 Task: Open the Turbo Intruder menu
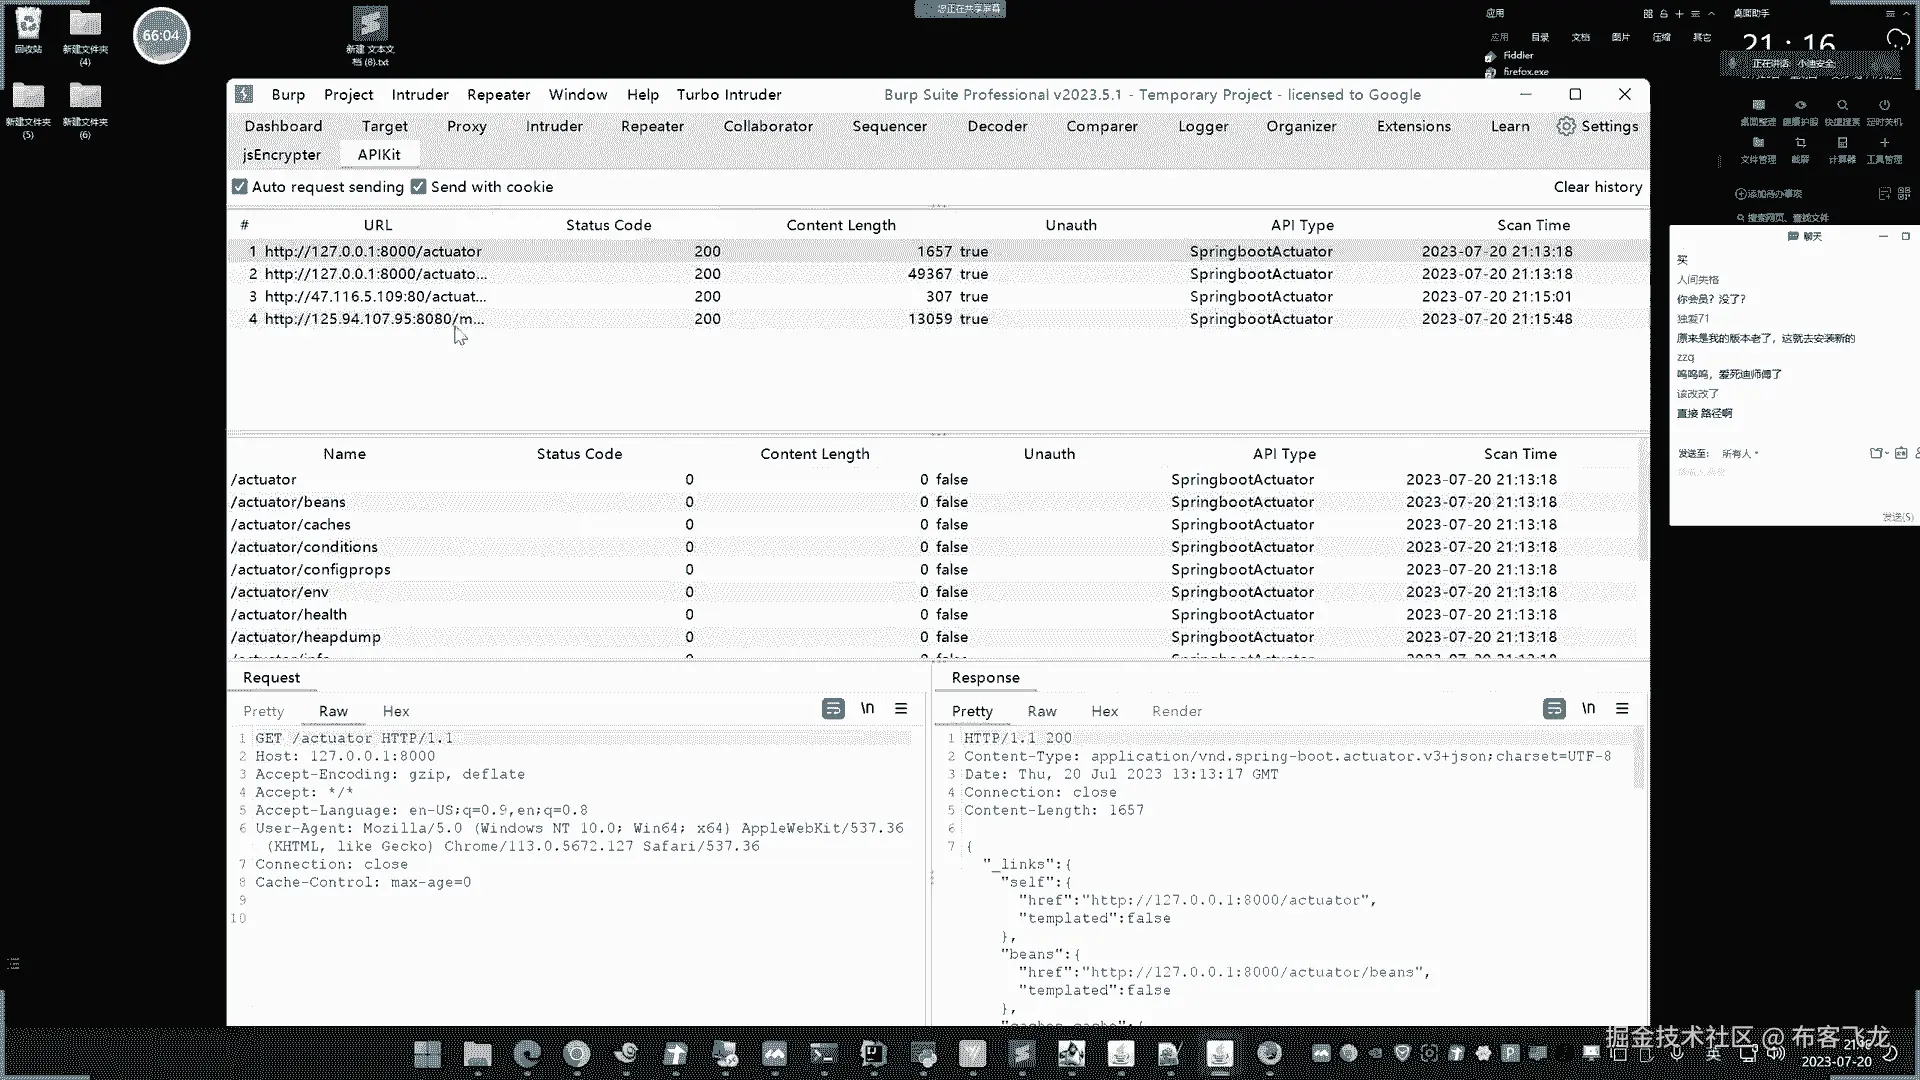728,94
